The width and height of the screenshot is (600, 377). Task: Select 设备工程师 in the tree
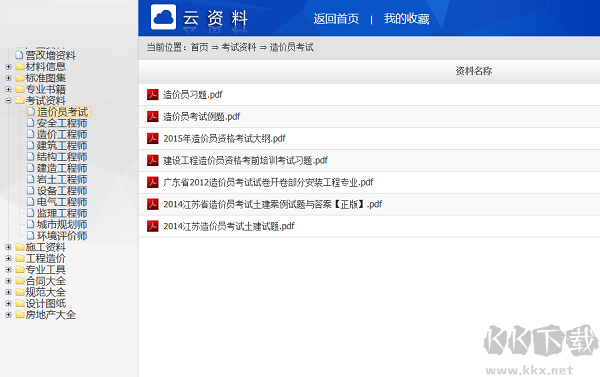point(62,191)
